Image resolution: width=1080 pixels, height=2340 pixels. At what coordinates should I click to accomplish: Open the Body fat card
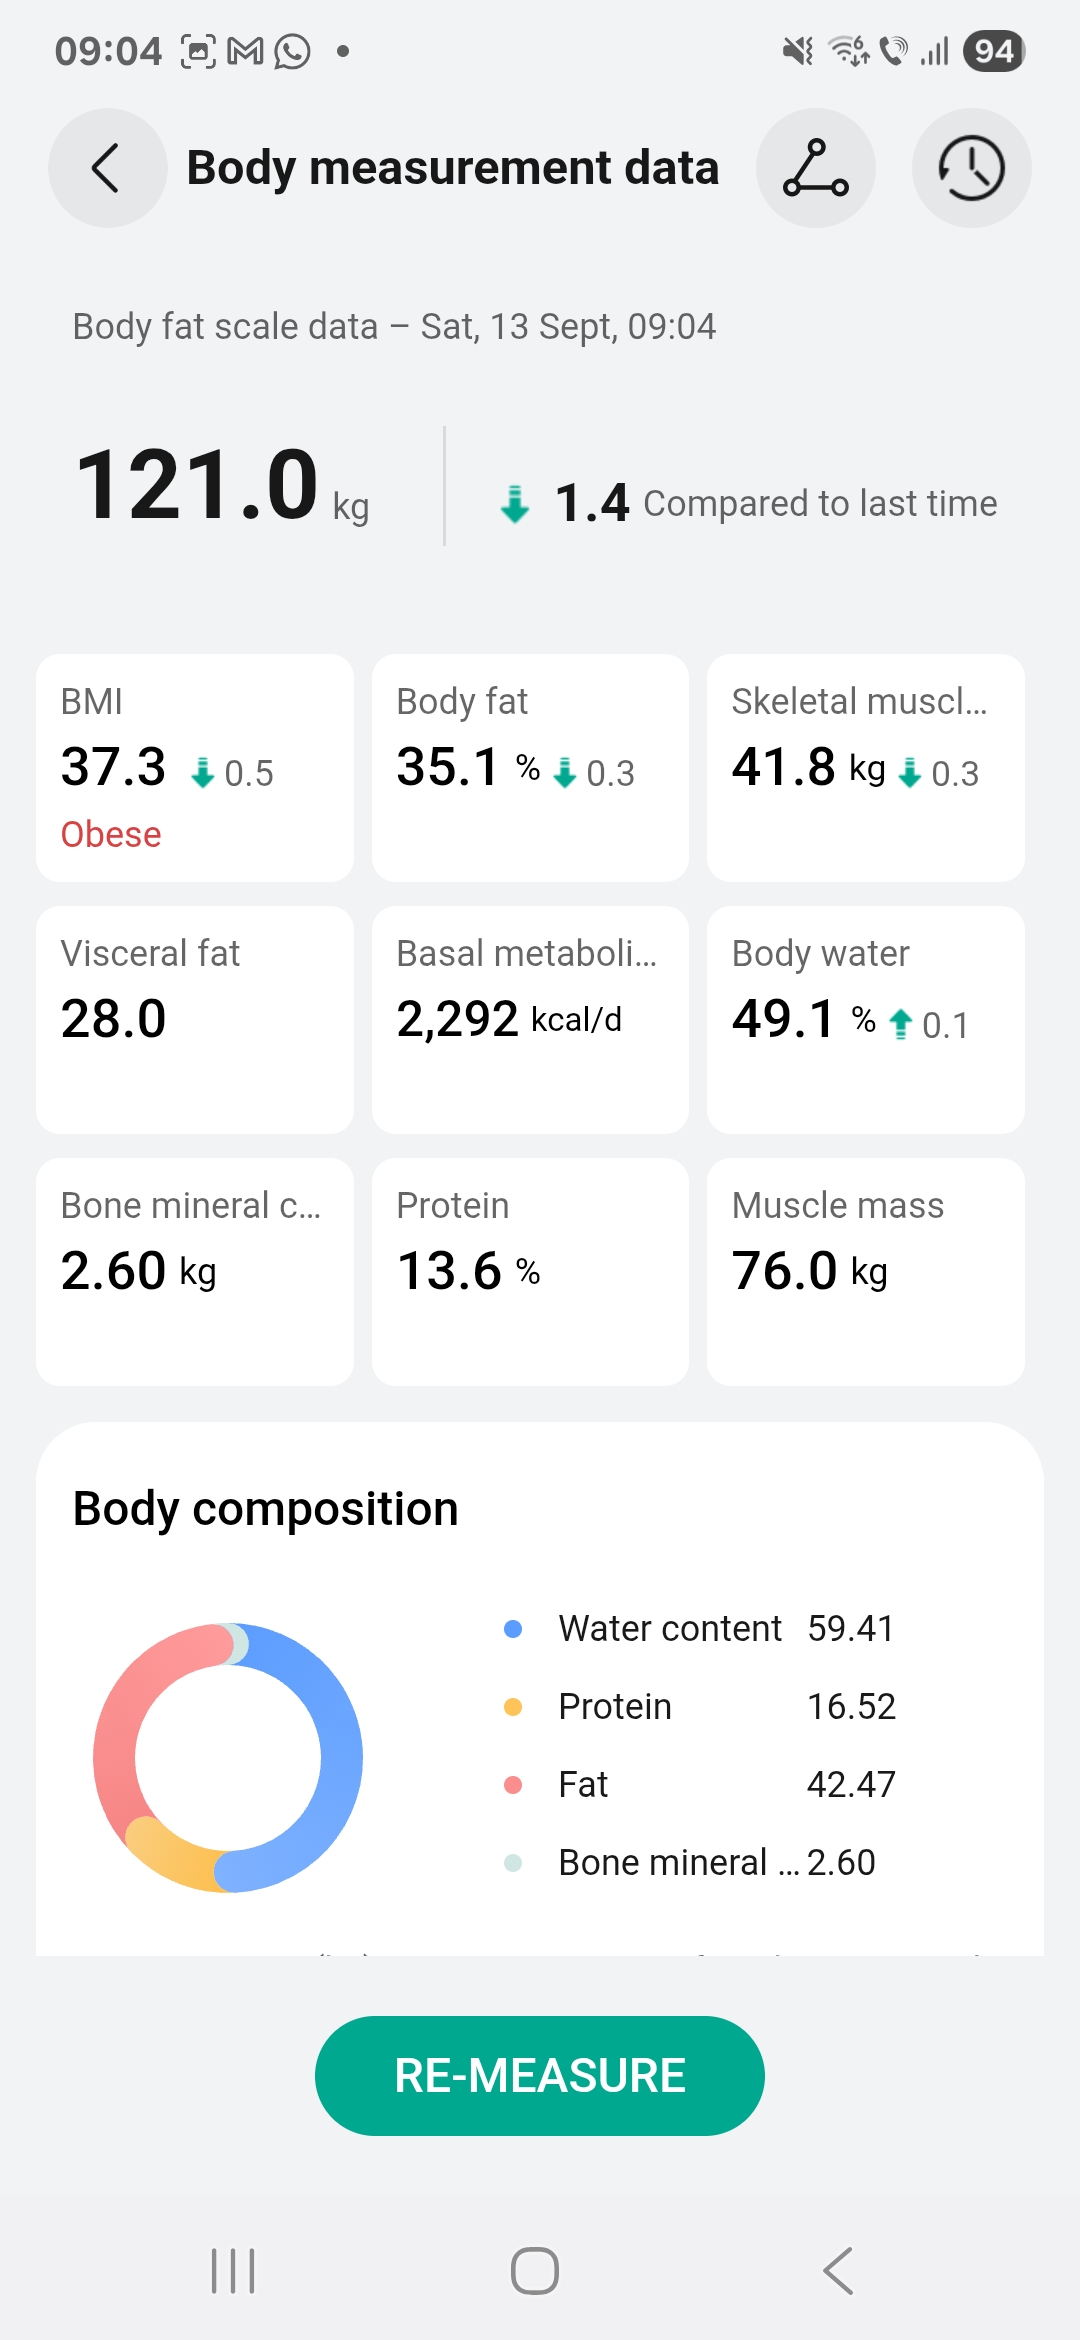(530, 768)
